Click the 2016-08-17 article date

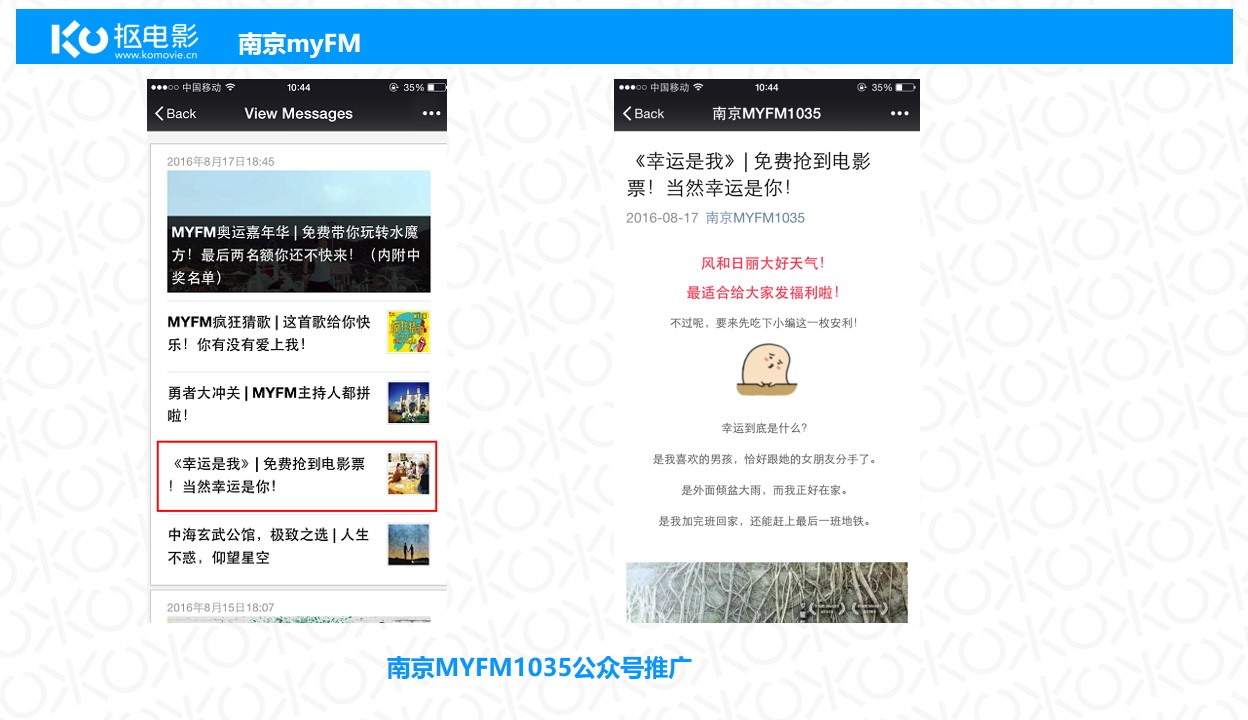pyautogui.click(x=662, y=218)
